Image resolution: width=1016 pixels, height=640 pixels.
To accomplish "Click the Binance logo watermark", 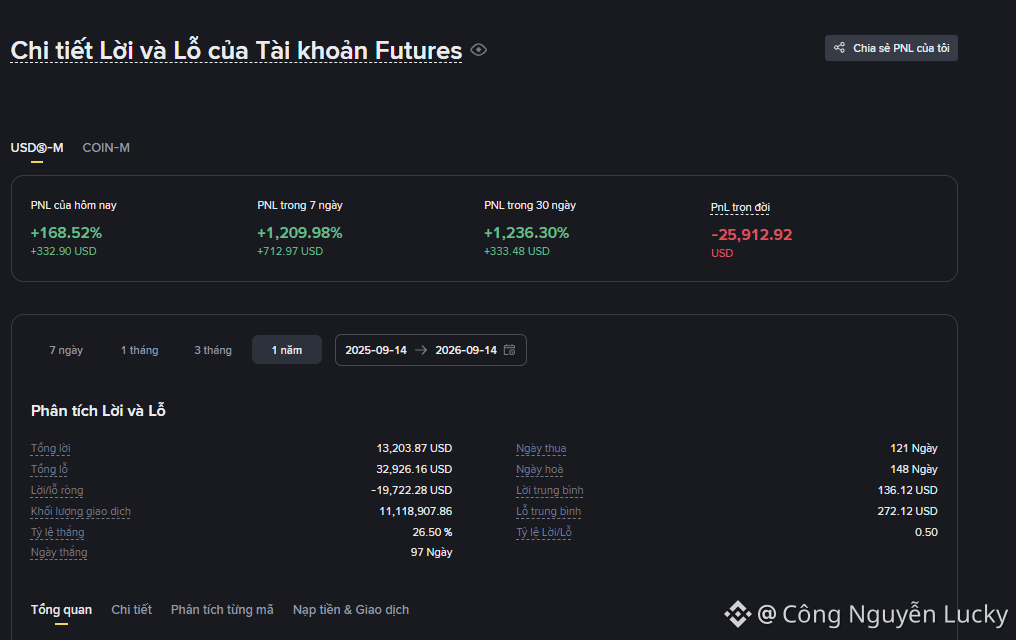I will pyautogui.click(x=737, y=614).
